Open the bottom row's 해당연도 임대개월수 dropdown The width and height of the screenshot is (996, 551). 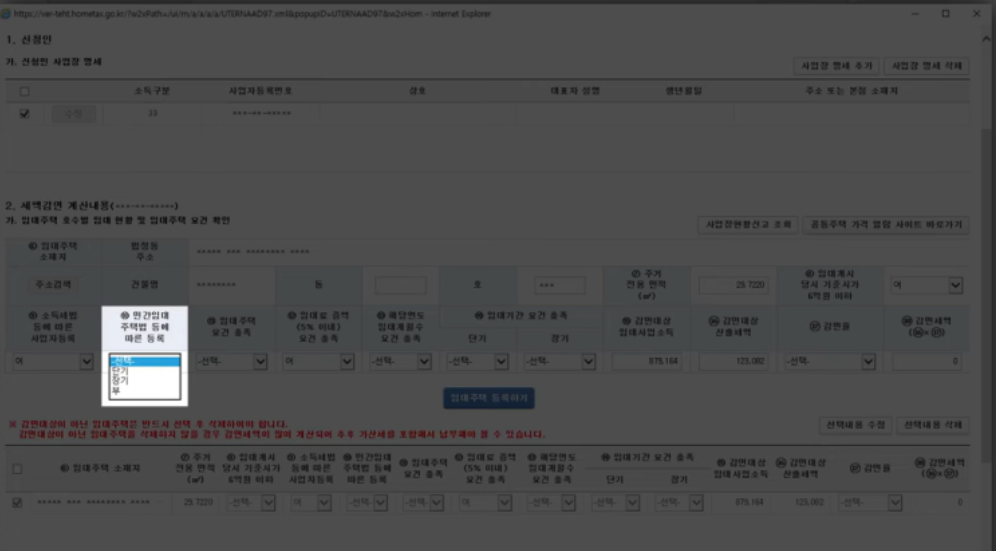click(x=551, y=502)
